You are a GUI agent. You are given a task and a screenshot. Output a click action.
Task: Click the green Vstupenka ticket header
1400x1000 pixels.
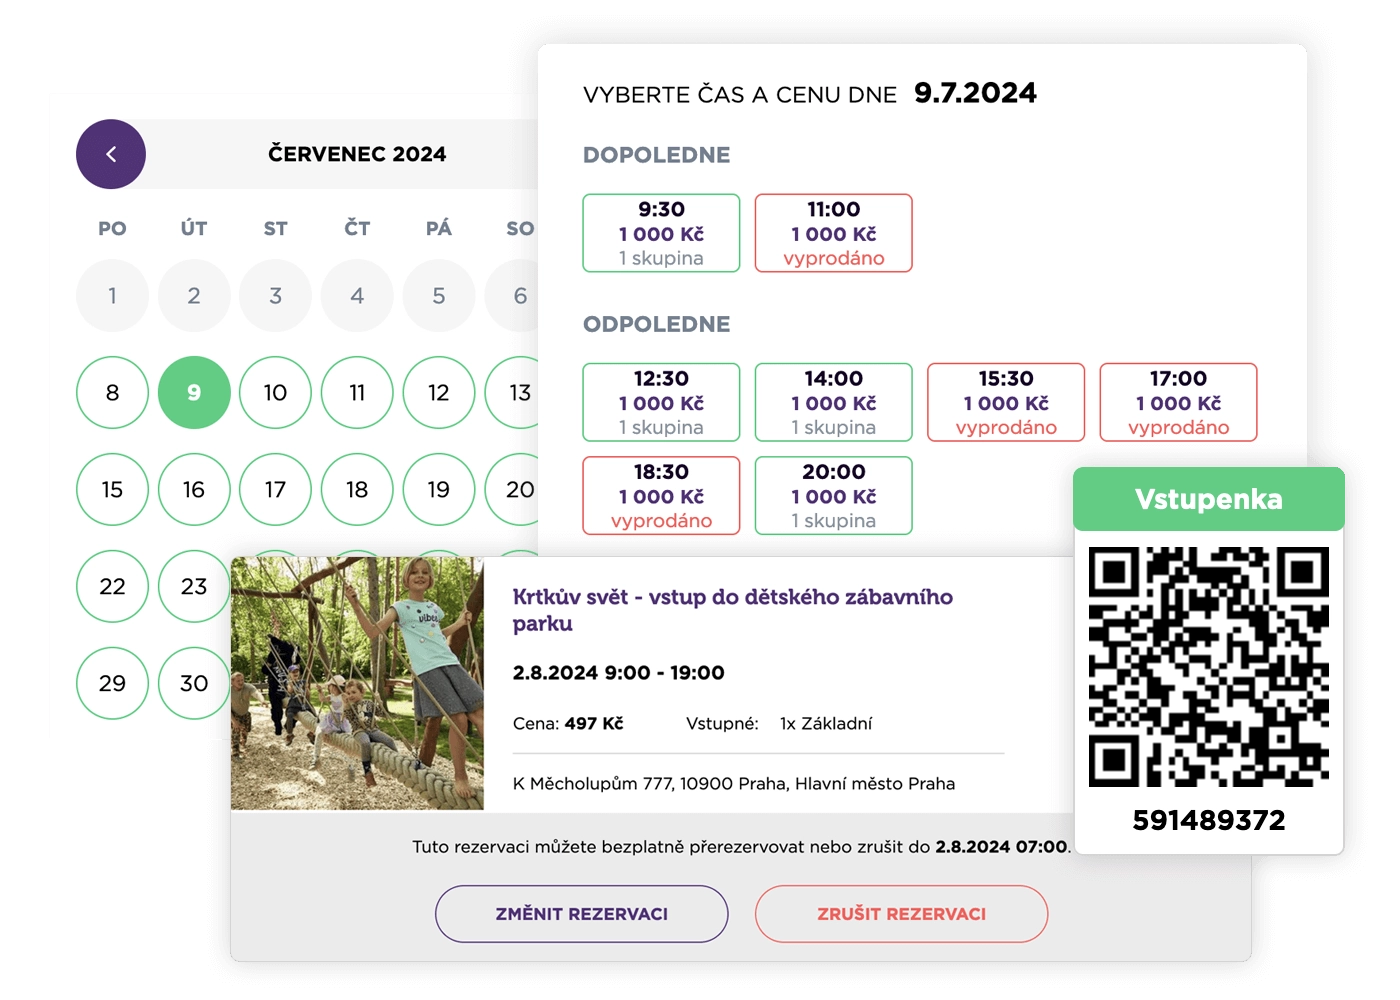pyautogui.click(x=1208, y=499)
